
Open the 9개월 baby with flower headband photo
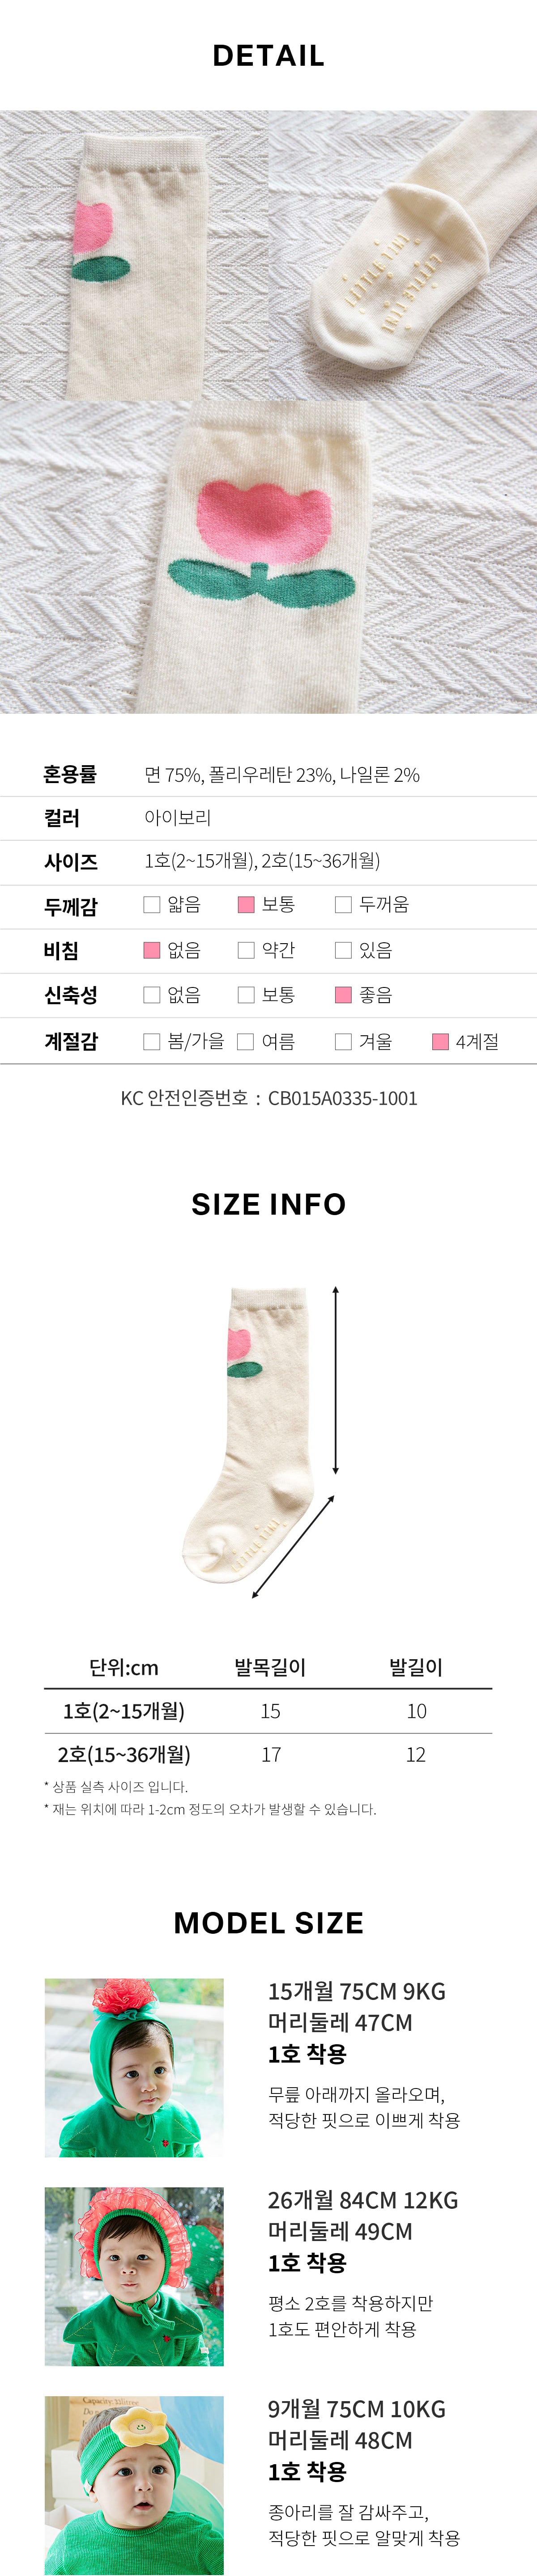(134, 2485)
